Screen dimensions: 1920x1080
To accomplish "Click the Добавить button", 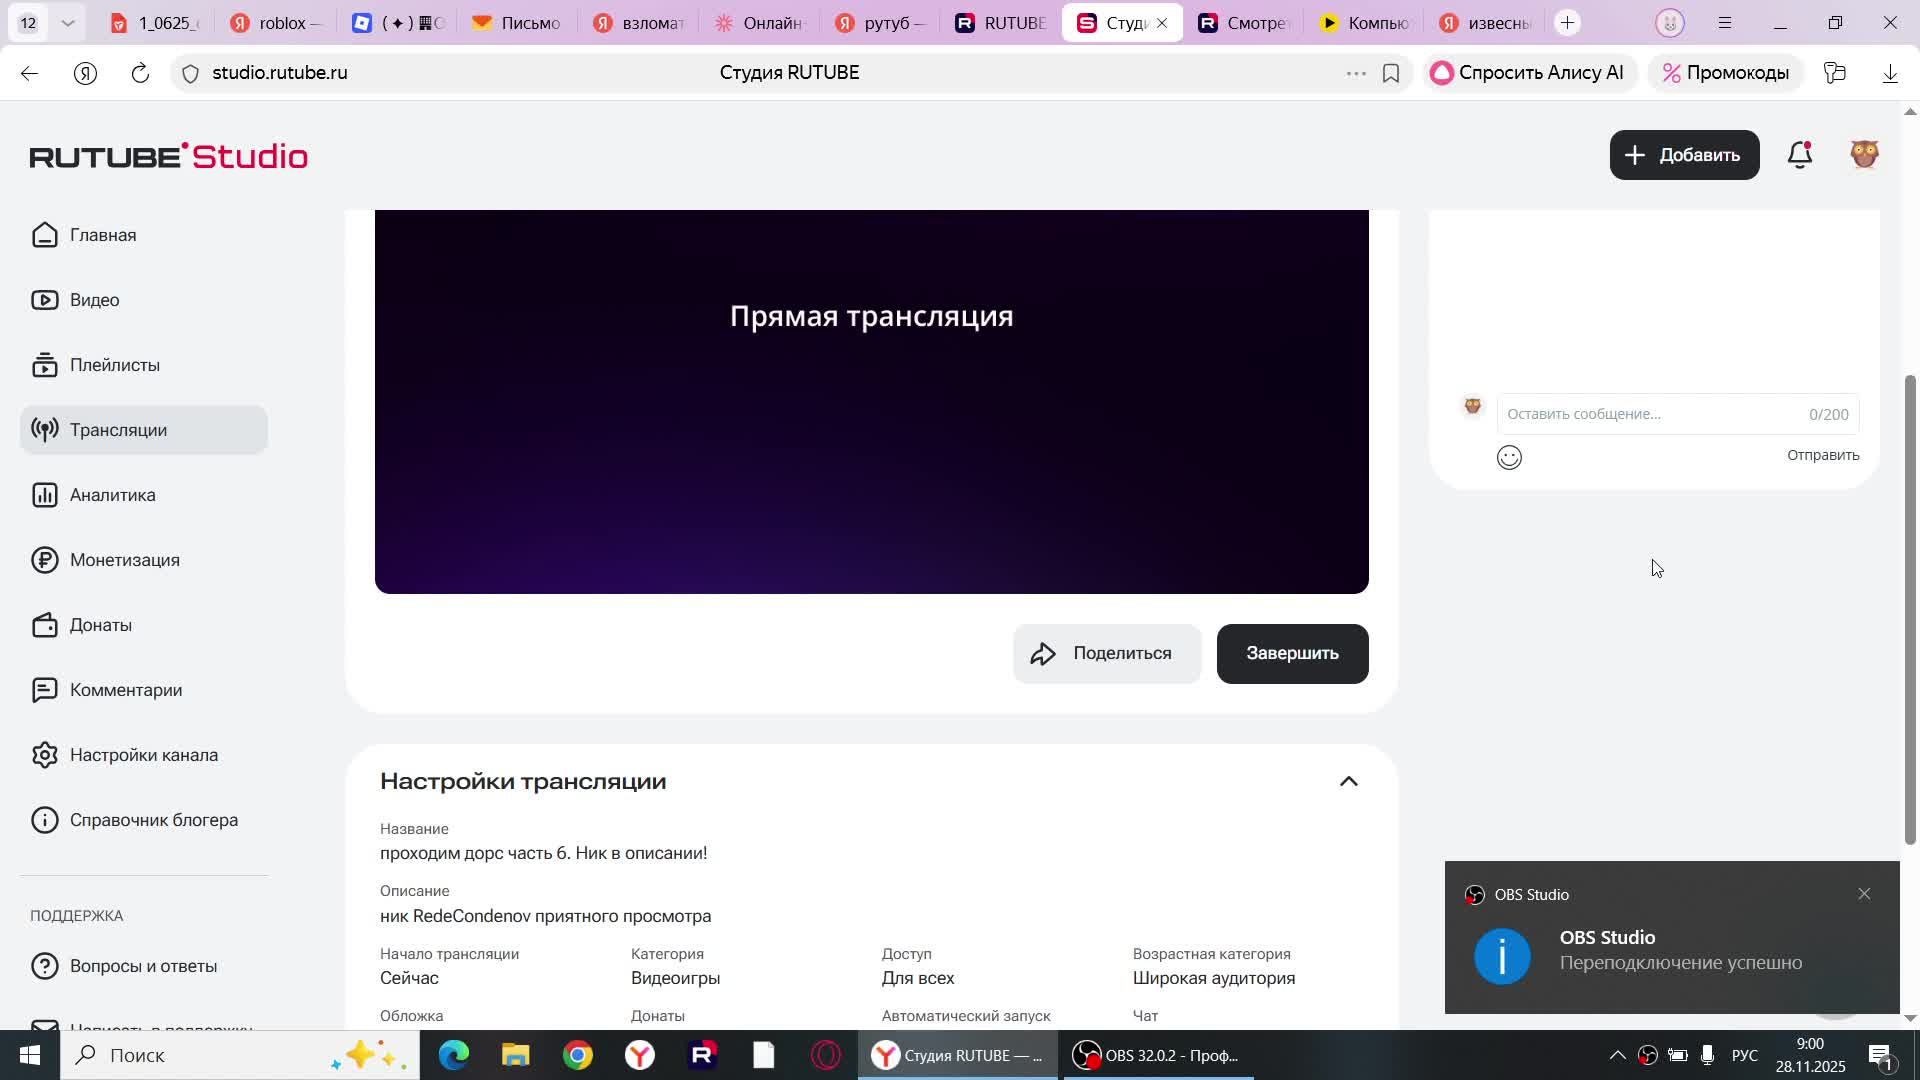I will 1684,155.
